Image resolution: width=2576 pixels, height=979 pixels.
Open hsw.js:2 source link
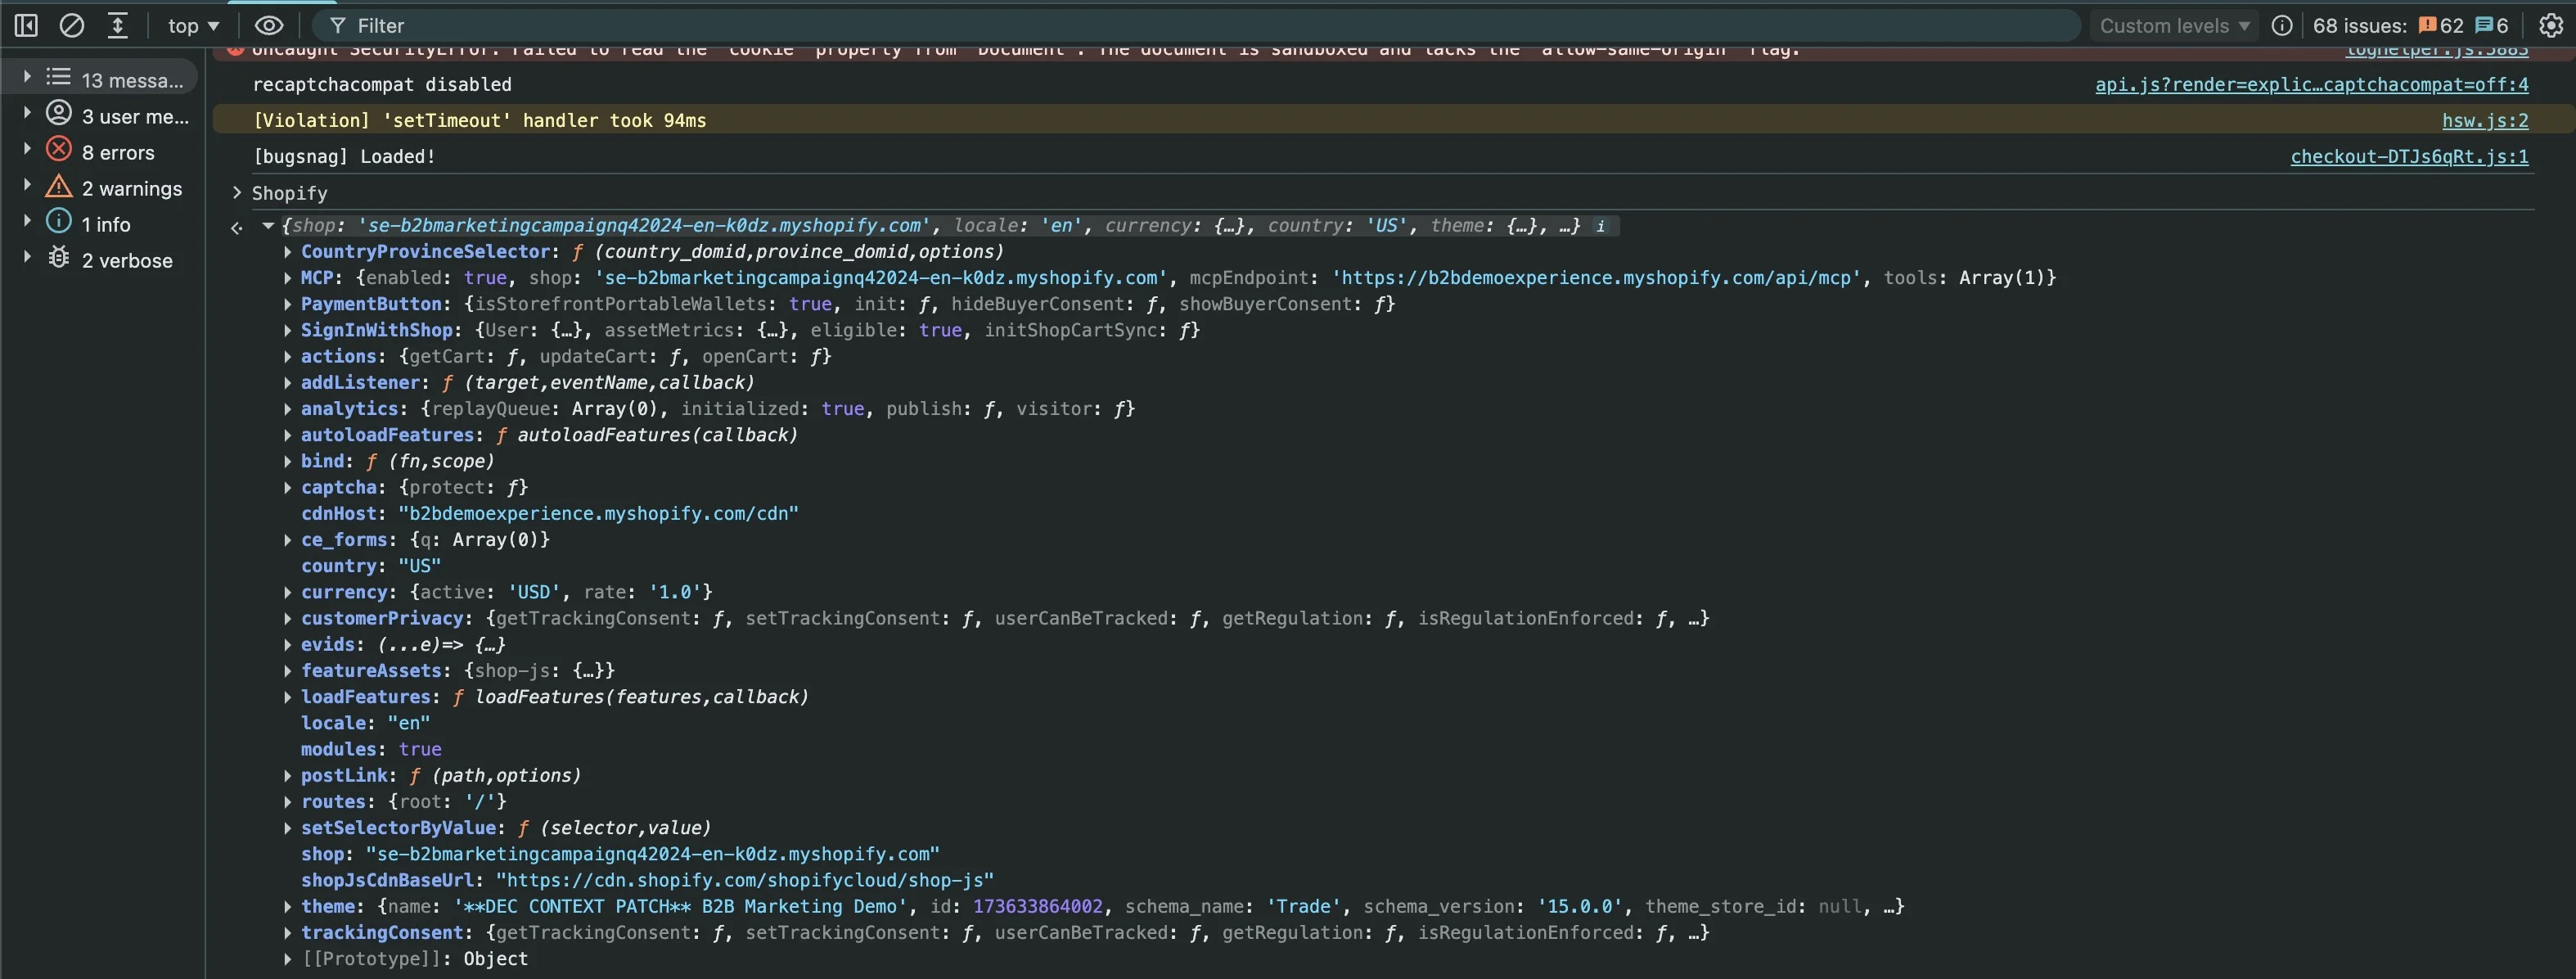(x=2485, y=121)
